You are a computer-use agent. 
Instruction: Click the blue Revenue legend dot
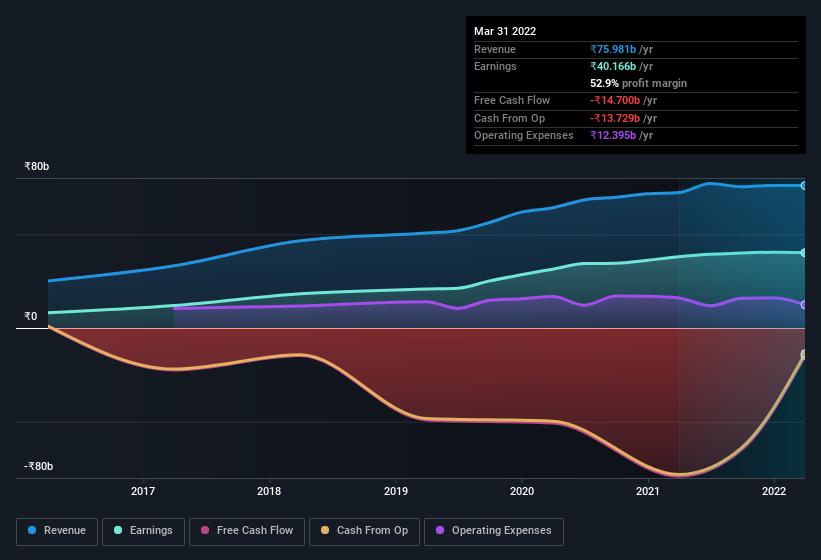tap(32, 530)
